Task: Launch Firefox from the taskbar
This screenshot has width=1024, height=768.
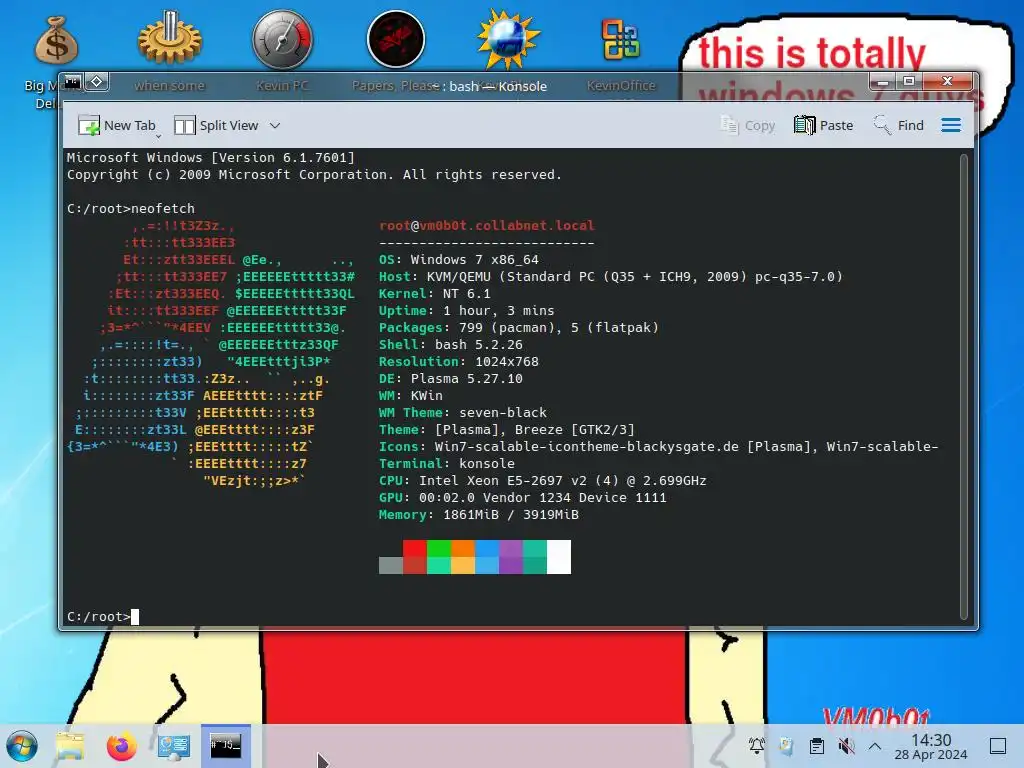Action: 121,746
